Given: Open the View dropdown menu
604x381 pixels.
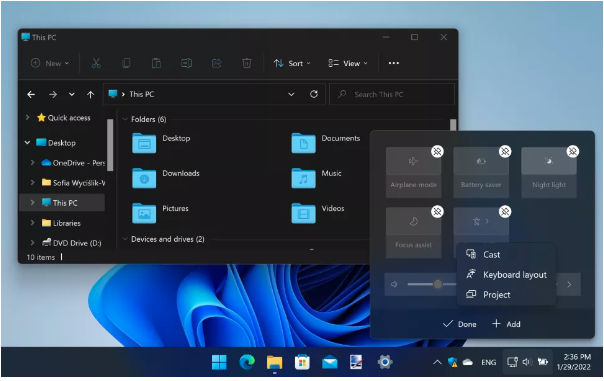Looking at the screenshot, I should pos(348,63).
